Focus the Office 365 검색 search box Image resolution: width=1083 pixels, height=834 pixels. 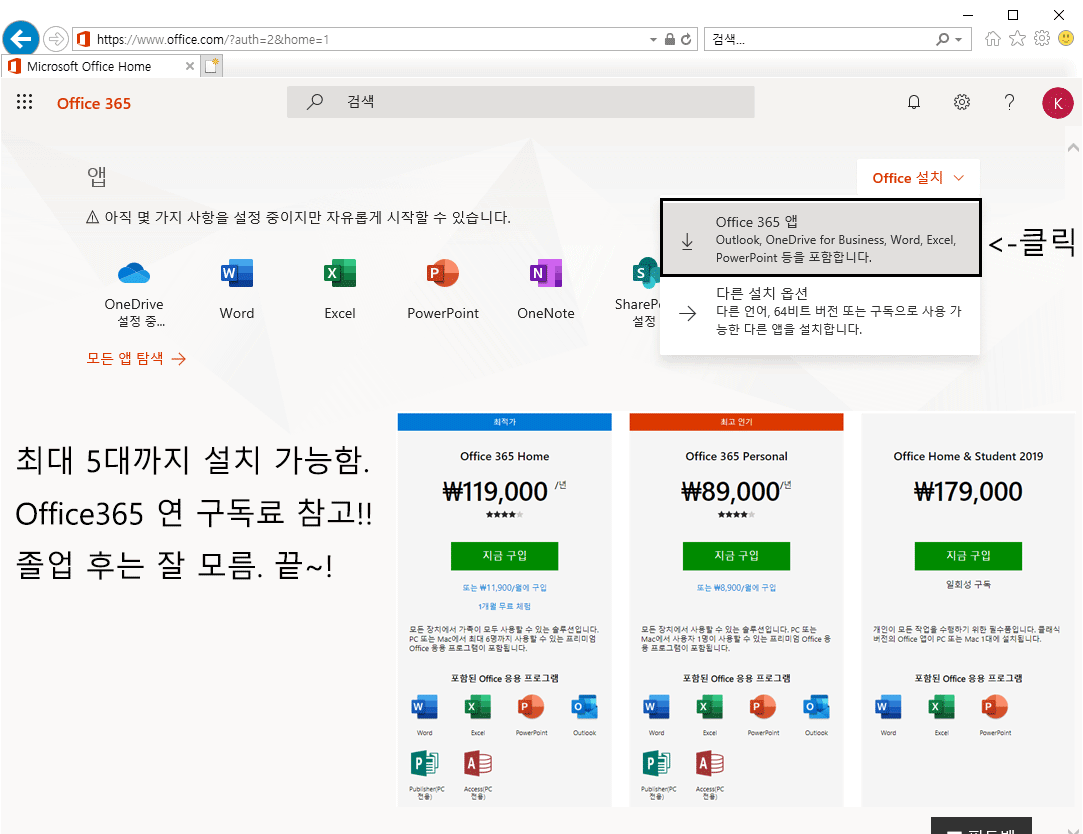coord(521,102)
